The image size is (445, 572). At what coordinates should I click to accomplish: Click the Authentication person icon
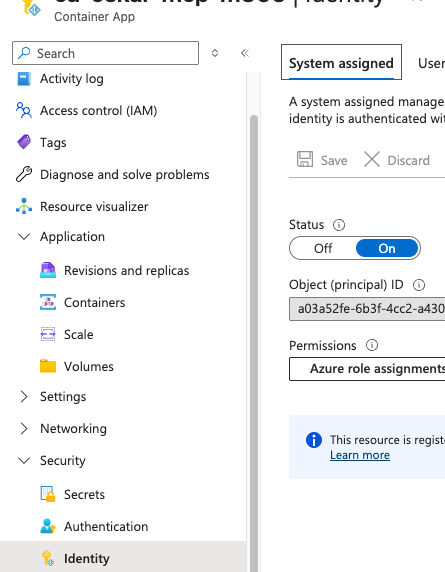pyautogui.click(x=48, y=526)
